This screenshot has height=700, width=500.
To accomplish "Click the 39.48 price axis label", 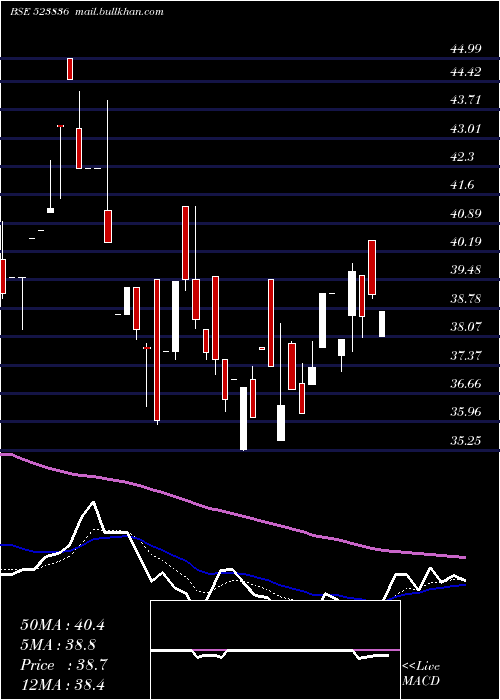I will pos(466,270).
